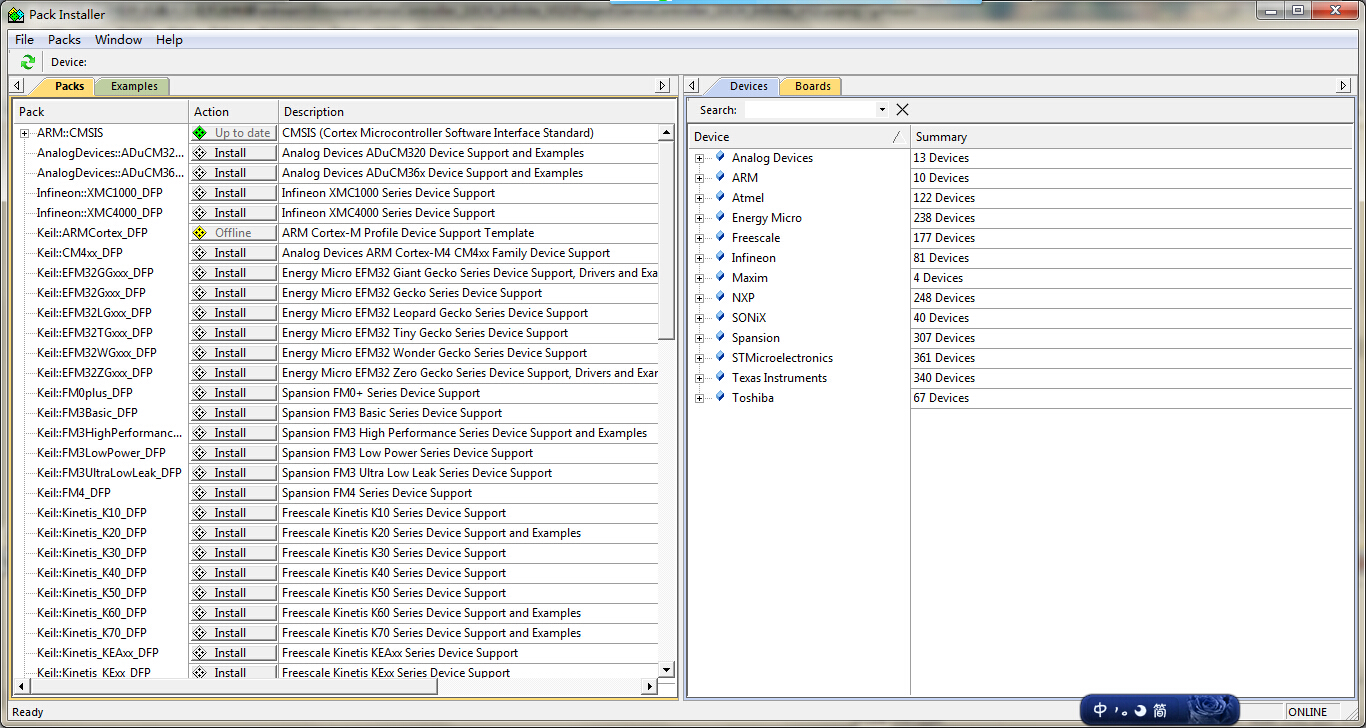Expand the NXP device group
1366x728 pixels.
coord(700,298)
